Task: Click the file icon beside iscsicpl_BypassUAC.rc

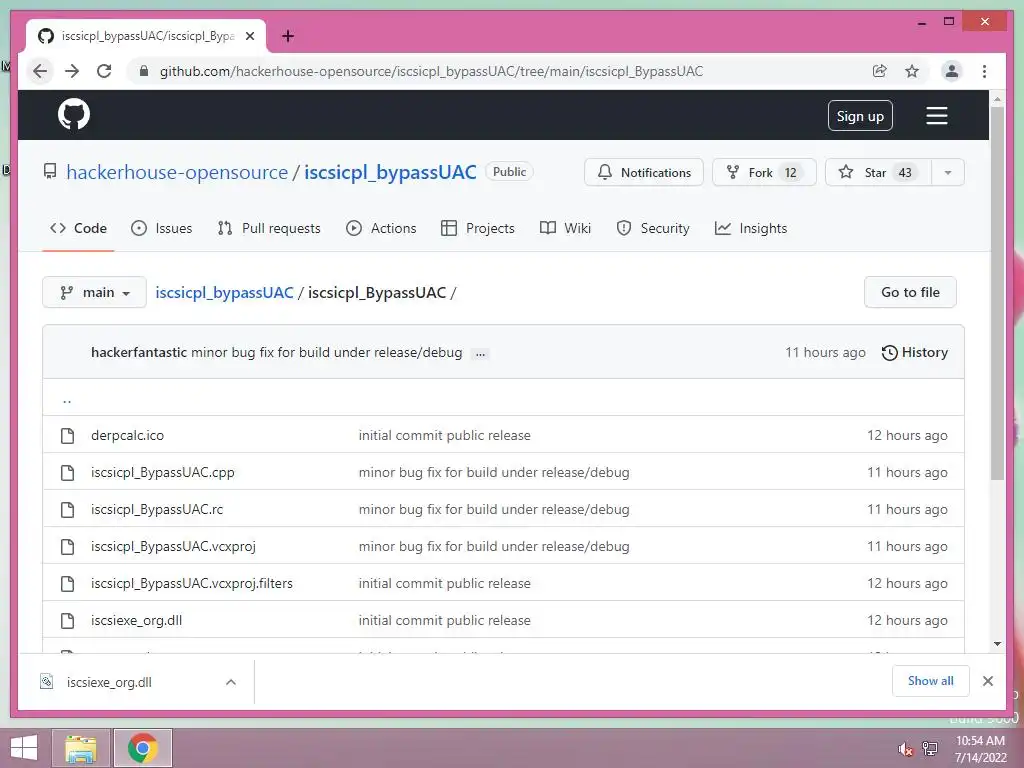Action: [67, 509]
